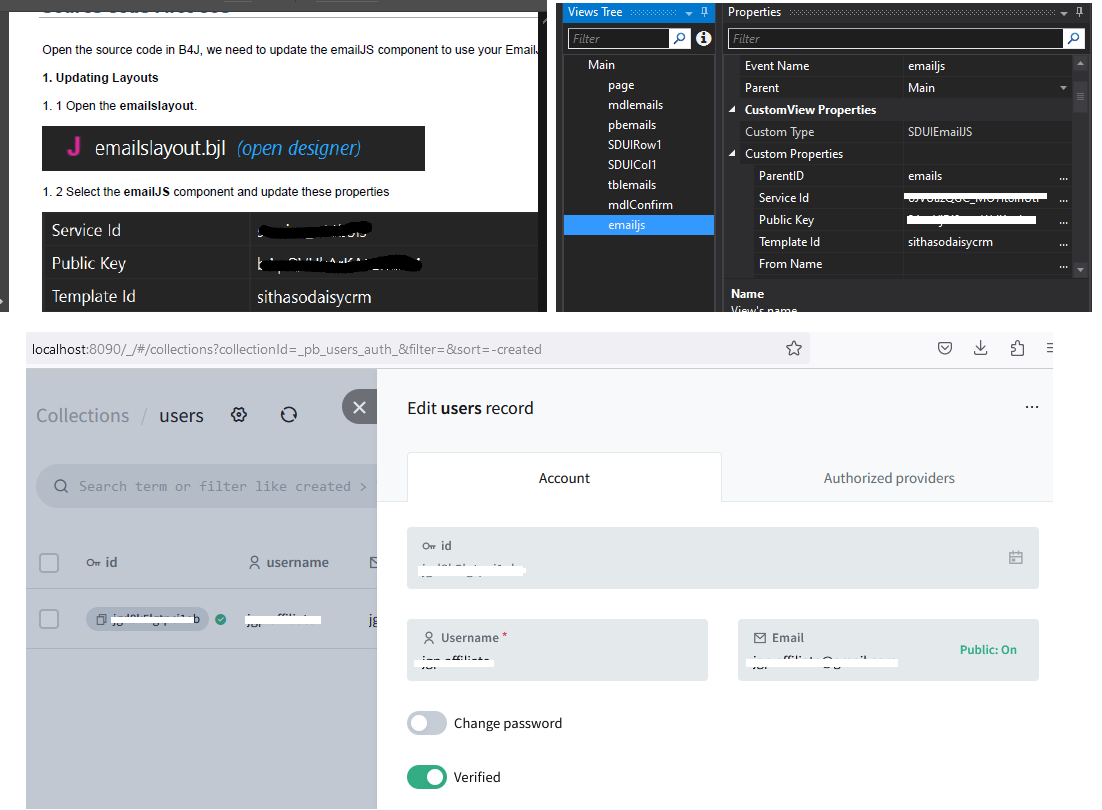Screen dimensions: 1102x810
Task: Bookmark the page with the star icon
Action: [794, 348]
